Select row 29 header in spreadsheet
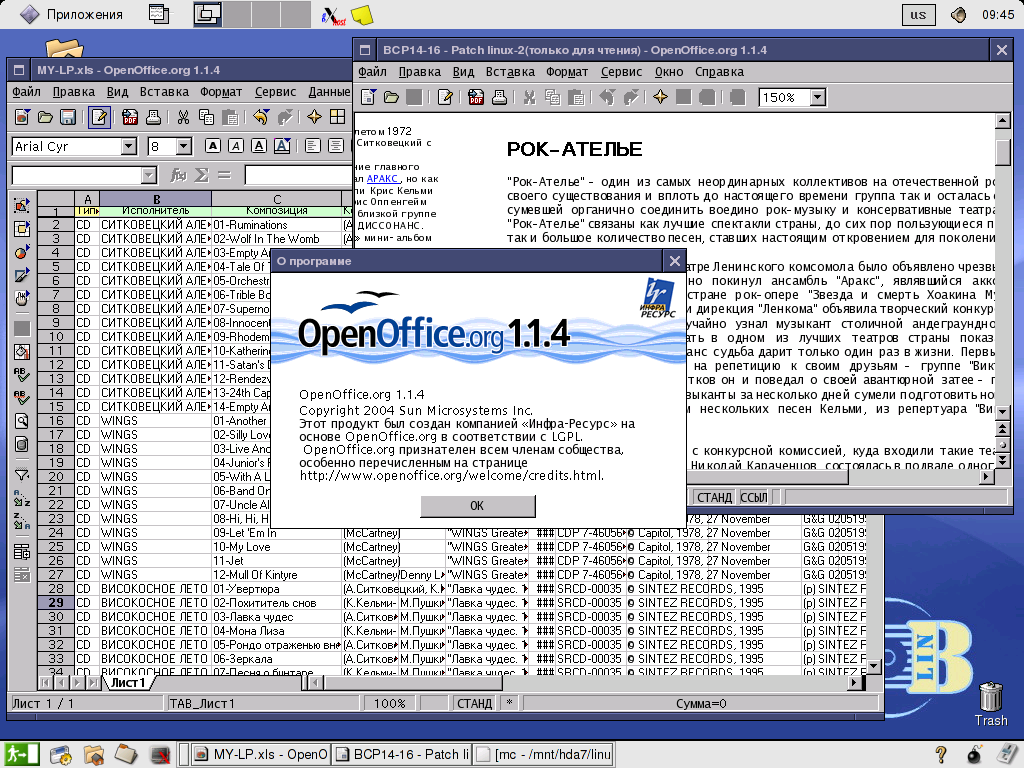Image resolution: width=1024 pixels, height=768 pixels. 56,603
